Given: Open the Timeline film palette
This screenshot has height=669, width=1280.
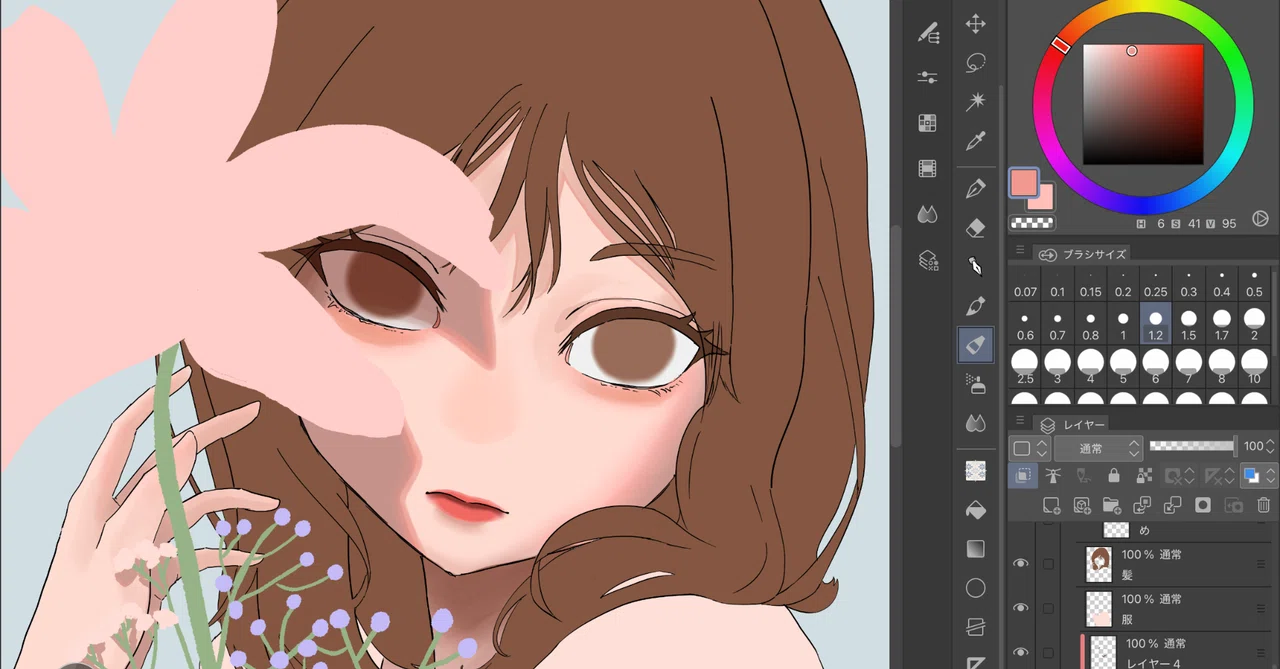Looking at the screenshot, I should (x=927, y=169).
